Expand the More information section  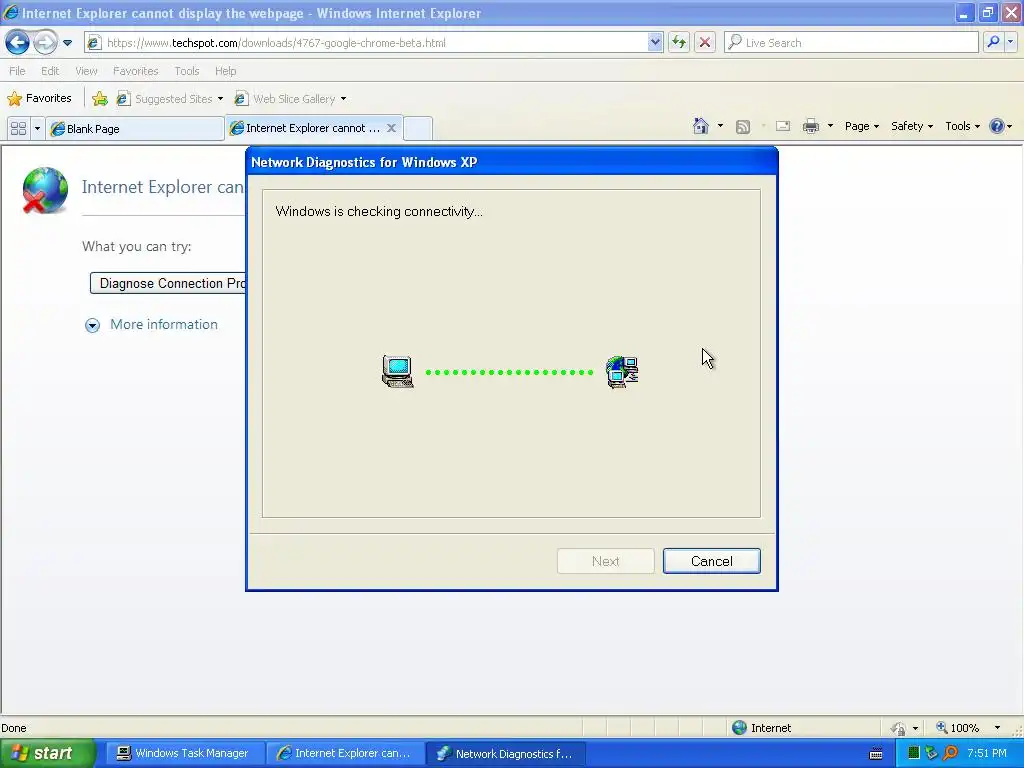click(152, 325)
